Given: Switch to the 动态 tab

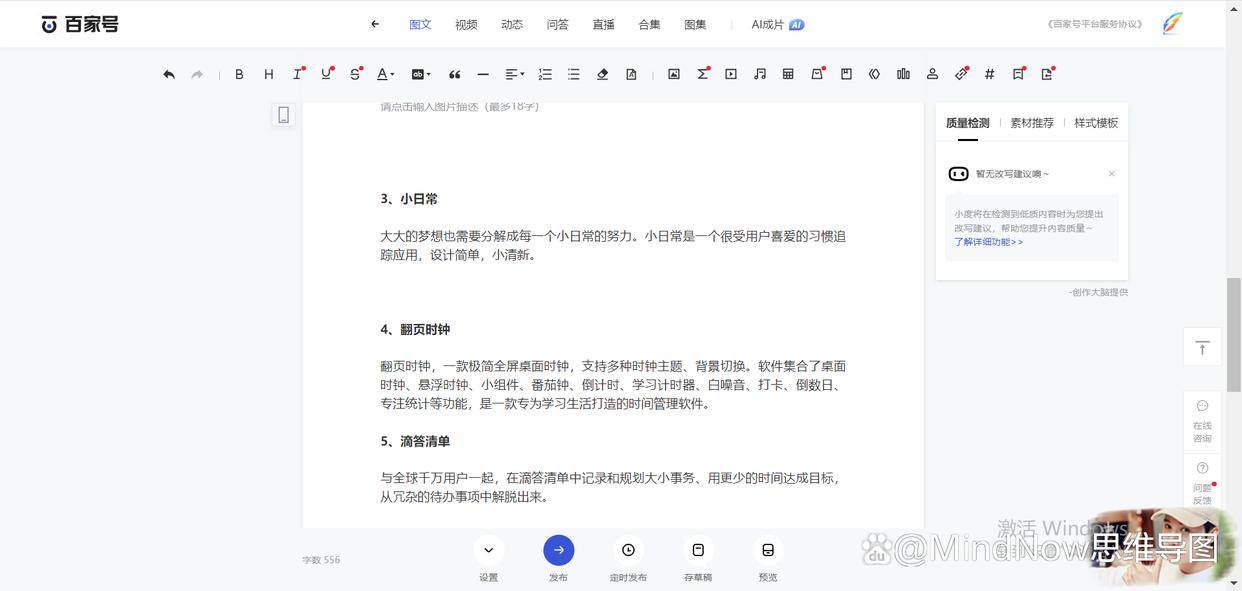Looking at the screenshot, I should click(x=512, y=24).
